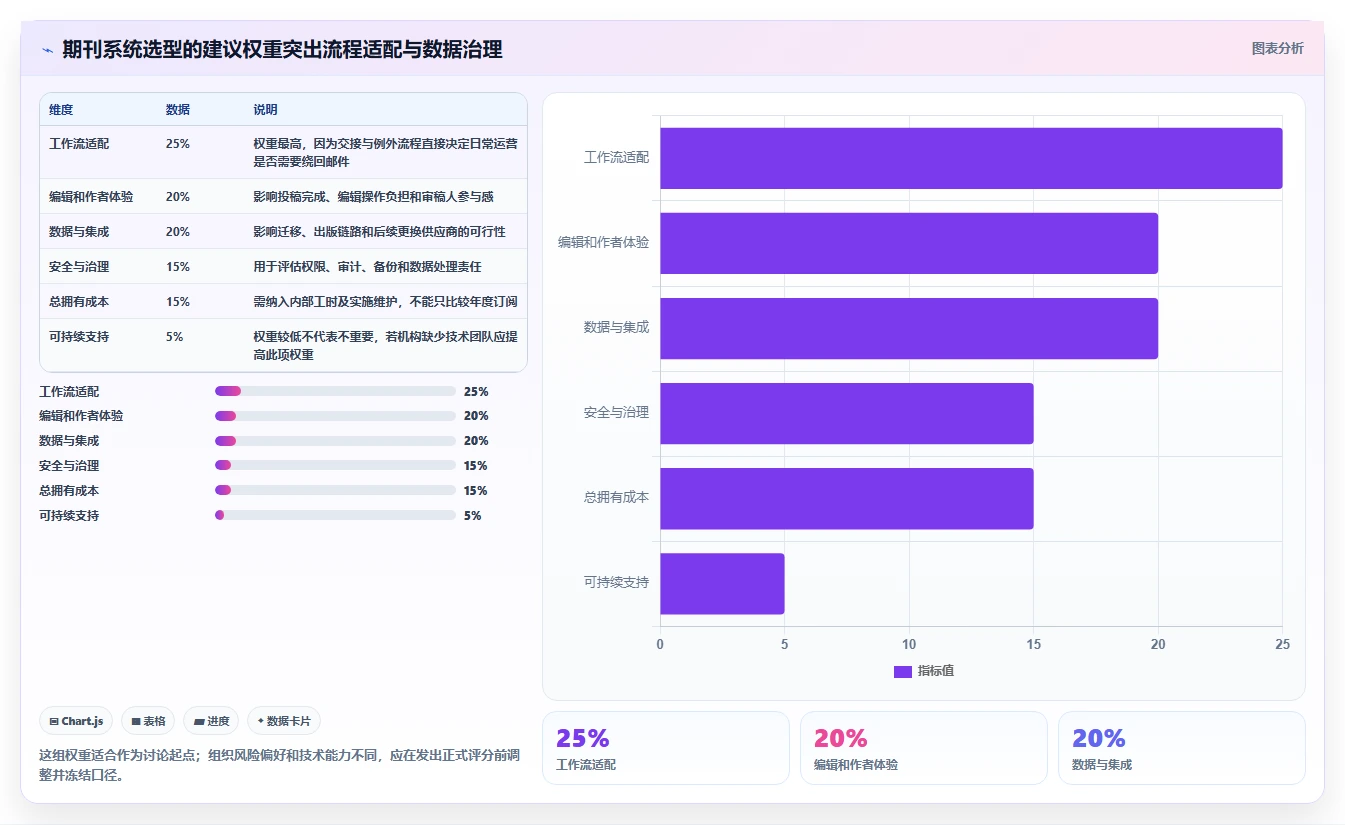Click 安全与治理 cell in the table
This screenshot has height=825, width=1345.
tap(79, 267)
